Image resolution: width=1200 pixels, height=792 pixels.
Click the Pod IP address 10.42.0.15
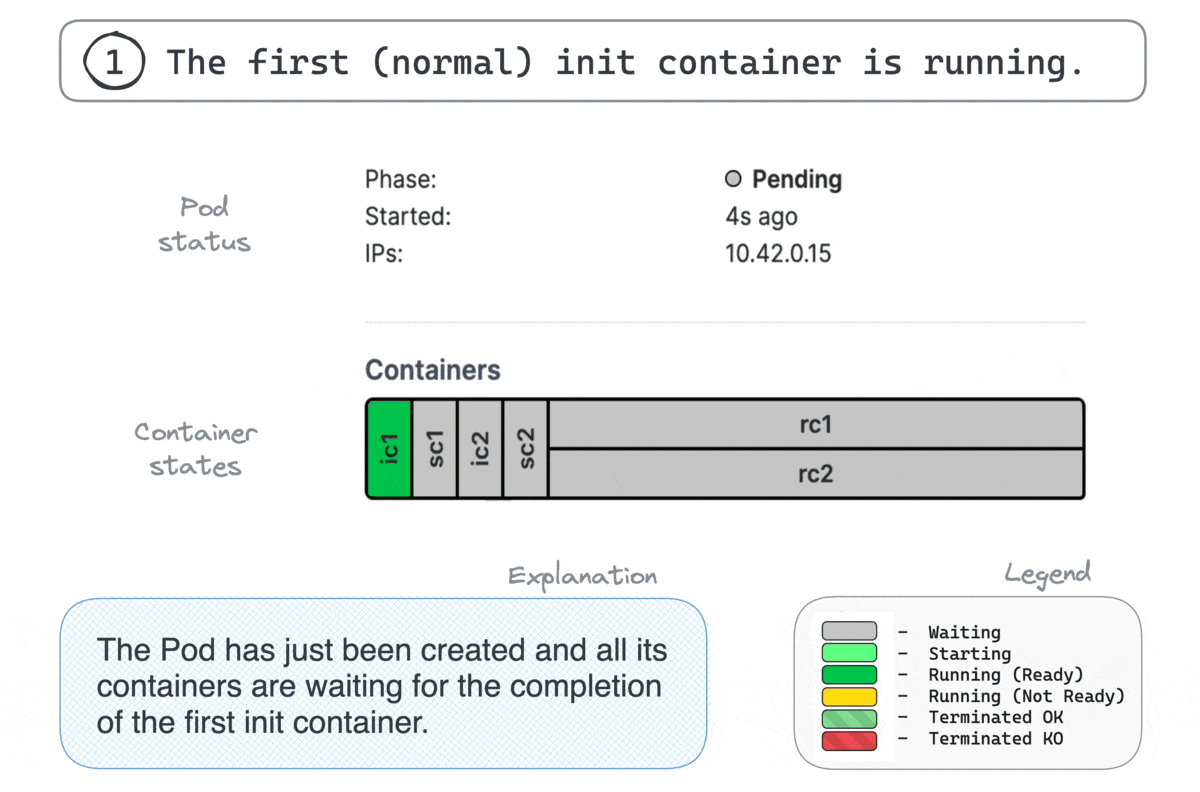pyautogui.click(x=778, y=254)
